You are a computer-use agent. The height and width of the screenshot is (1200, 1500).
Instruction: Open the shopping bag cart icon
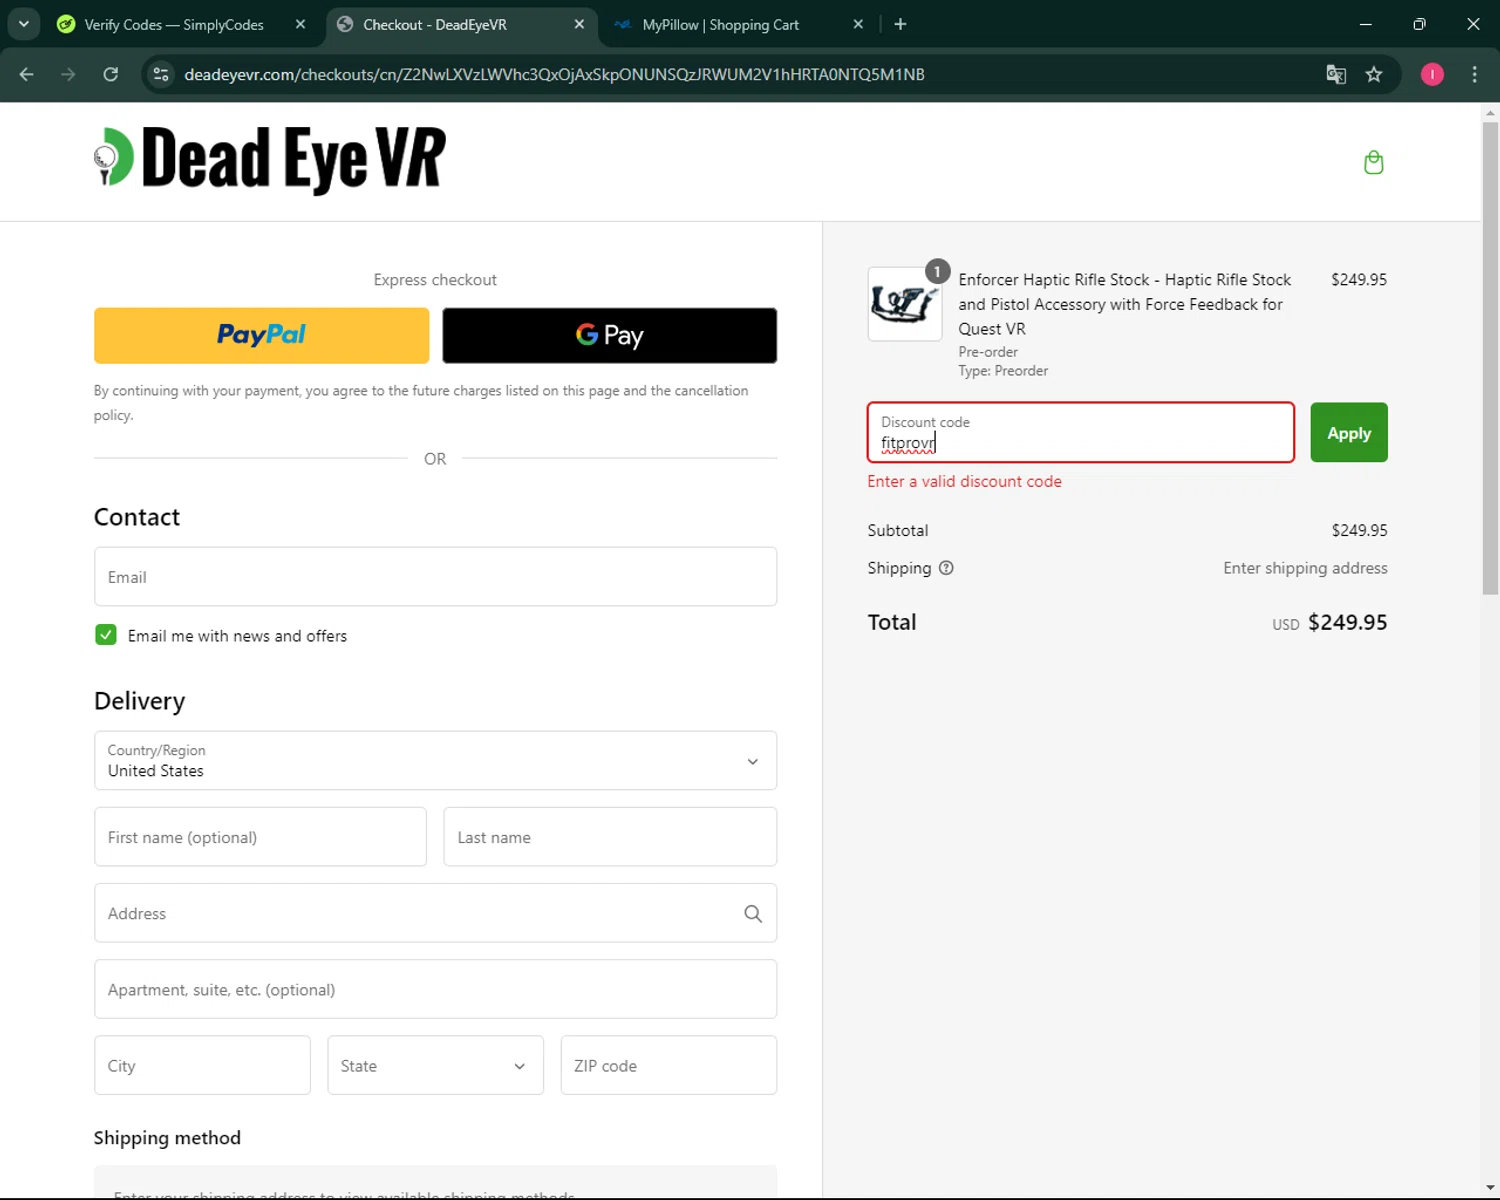click(x=1373, y=162)
